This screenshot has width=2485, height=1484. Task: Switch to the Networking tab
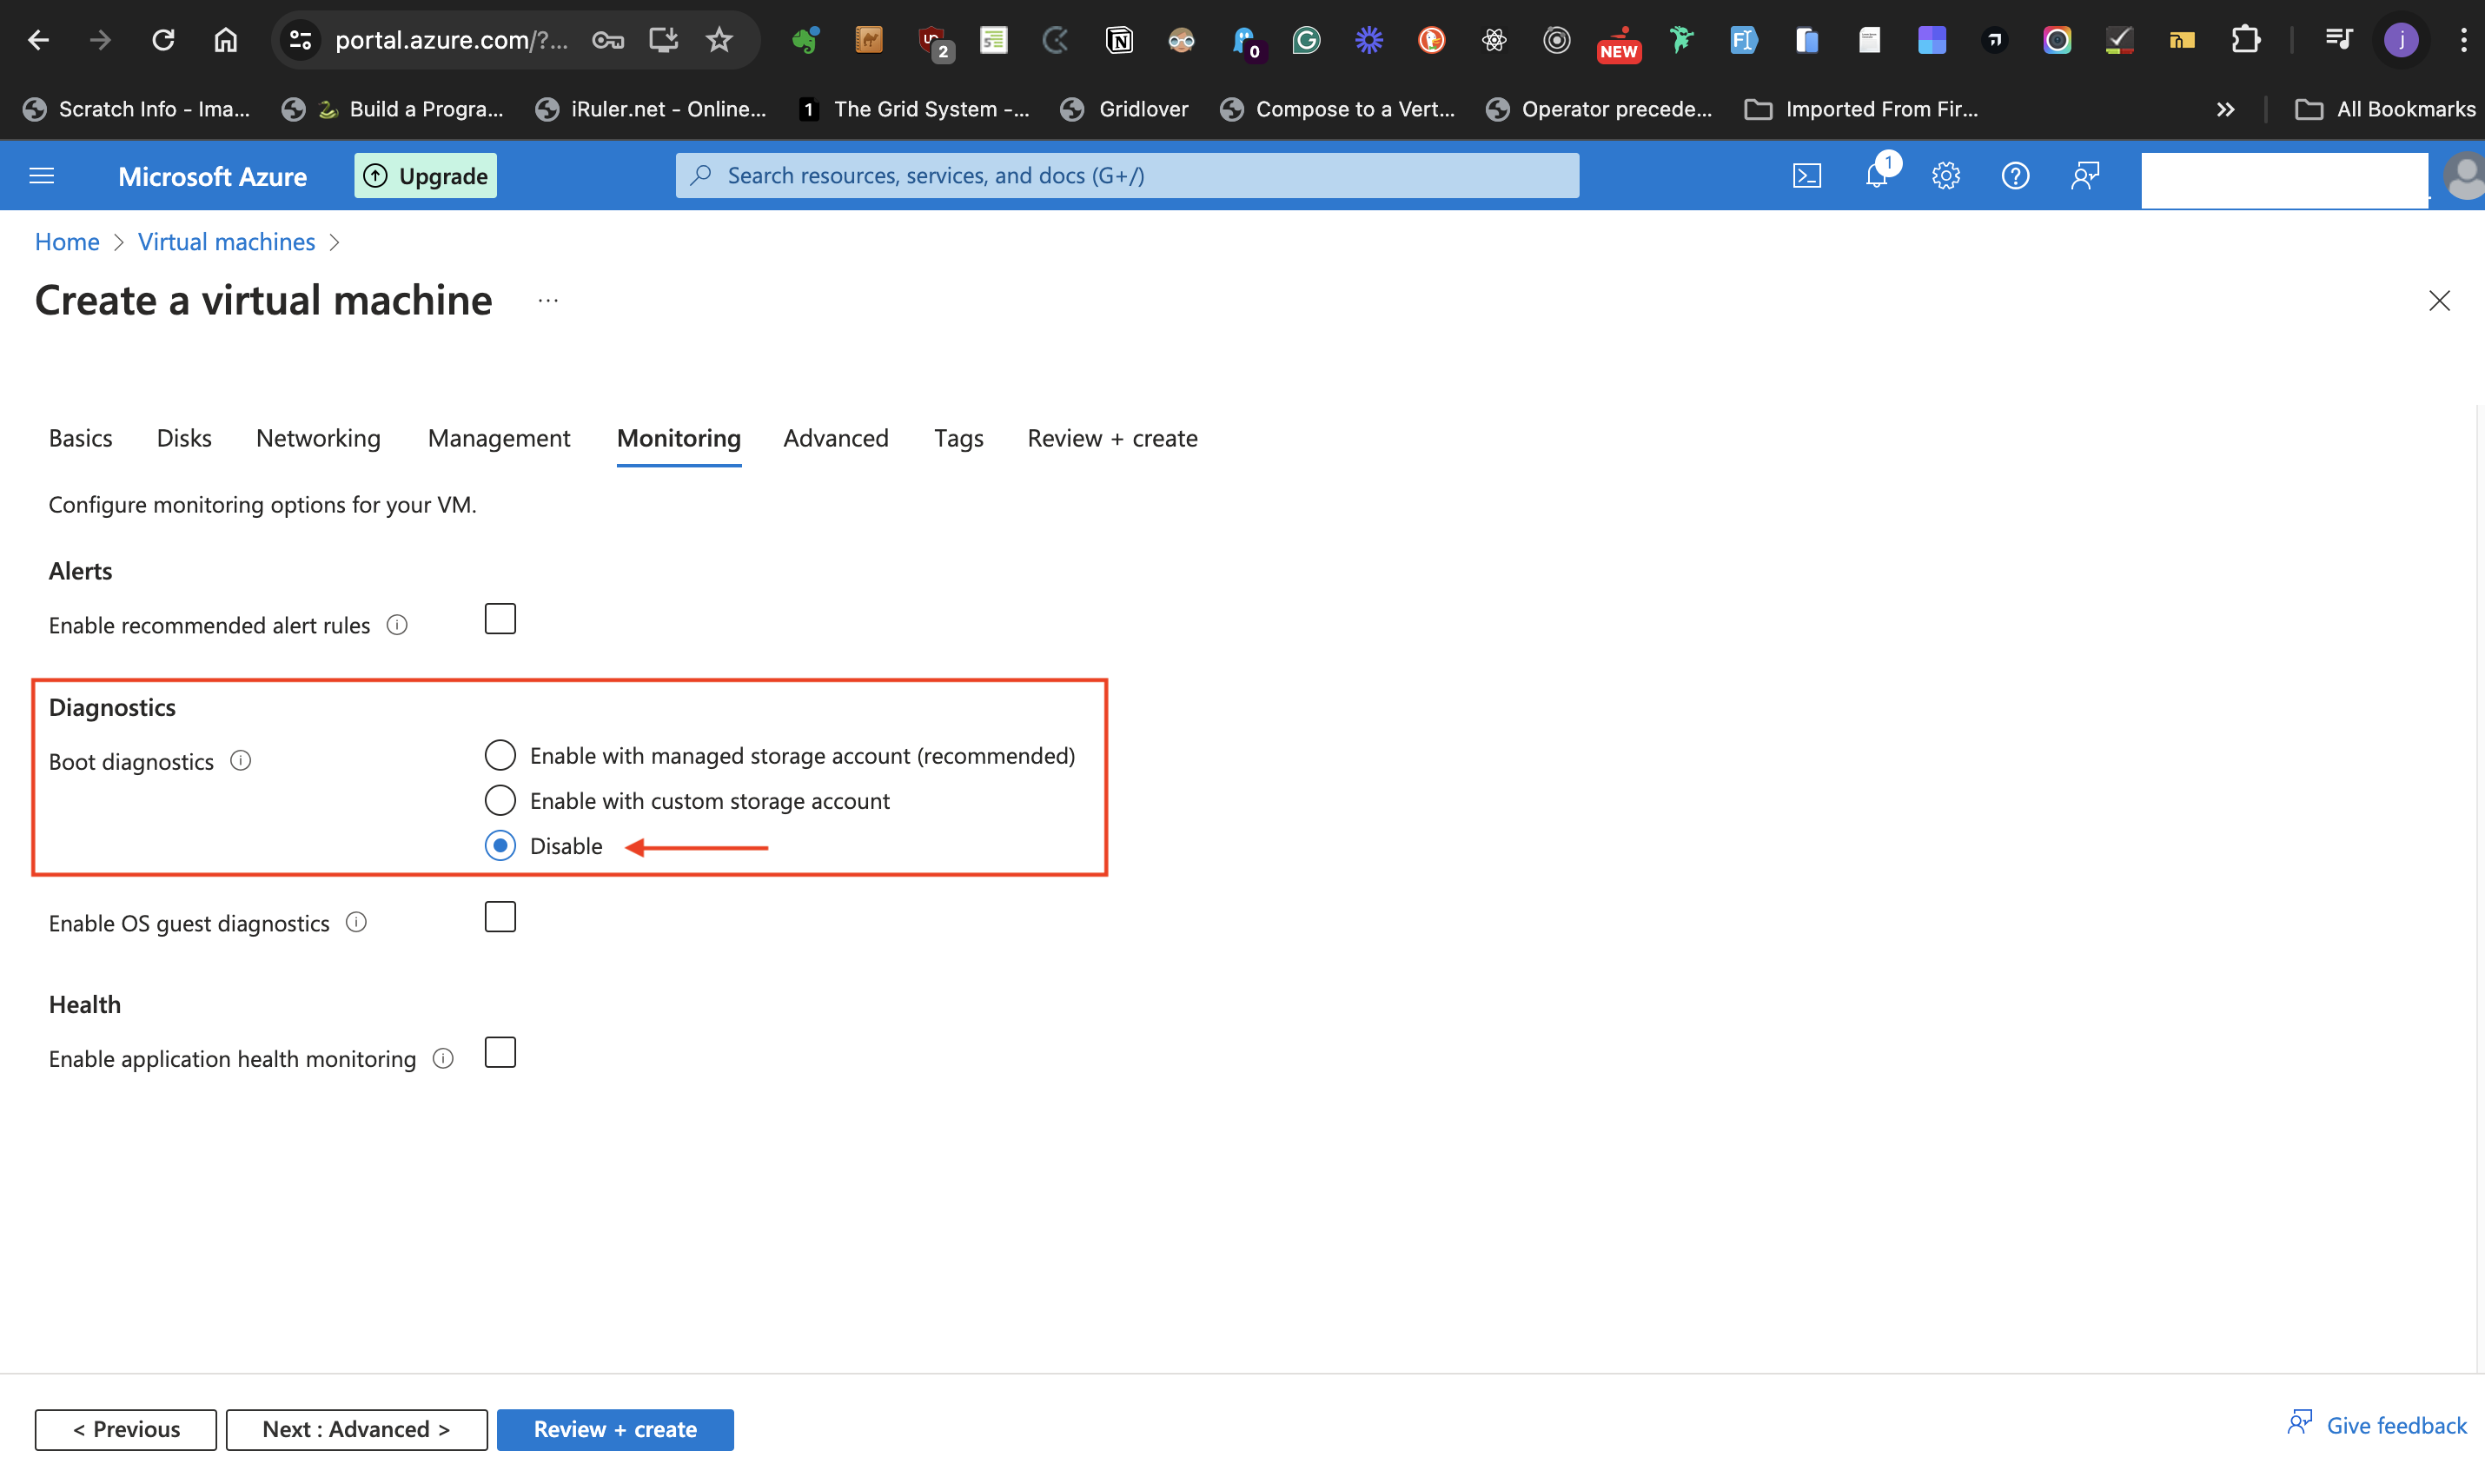tap(318, 438)
